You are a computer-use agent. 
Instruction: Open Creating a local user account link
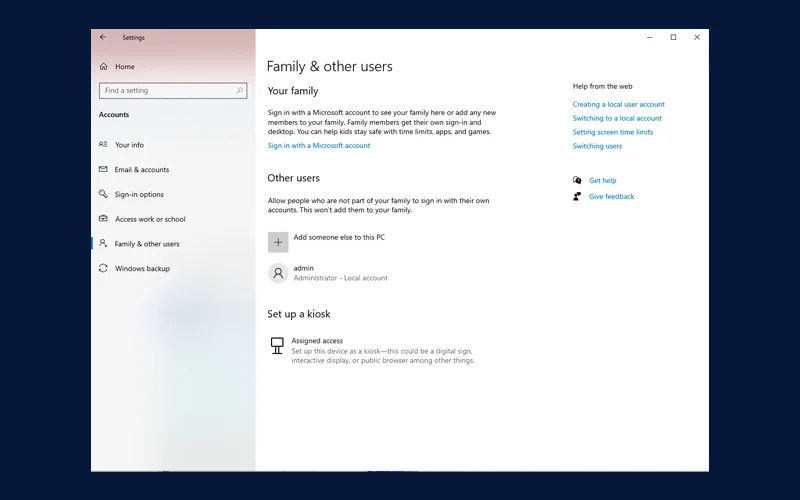pos(618,104)
